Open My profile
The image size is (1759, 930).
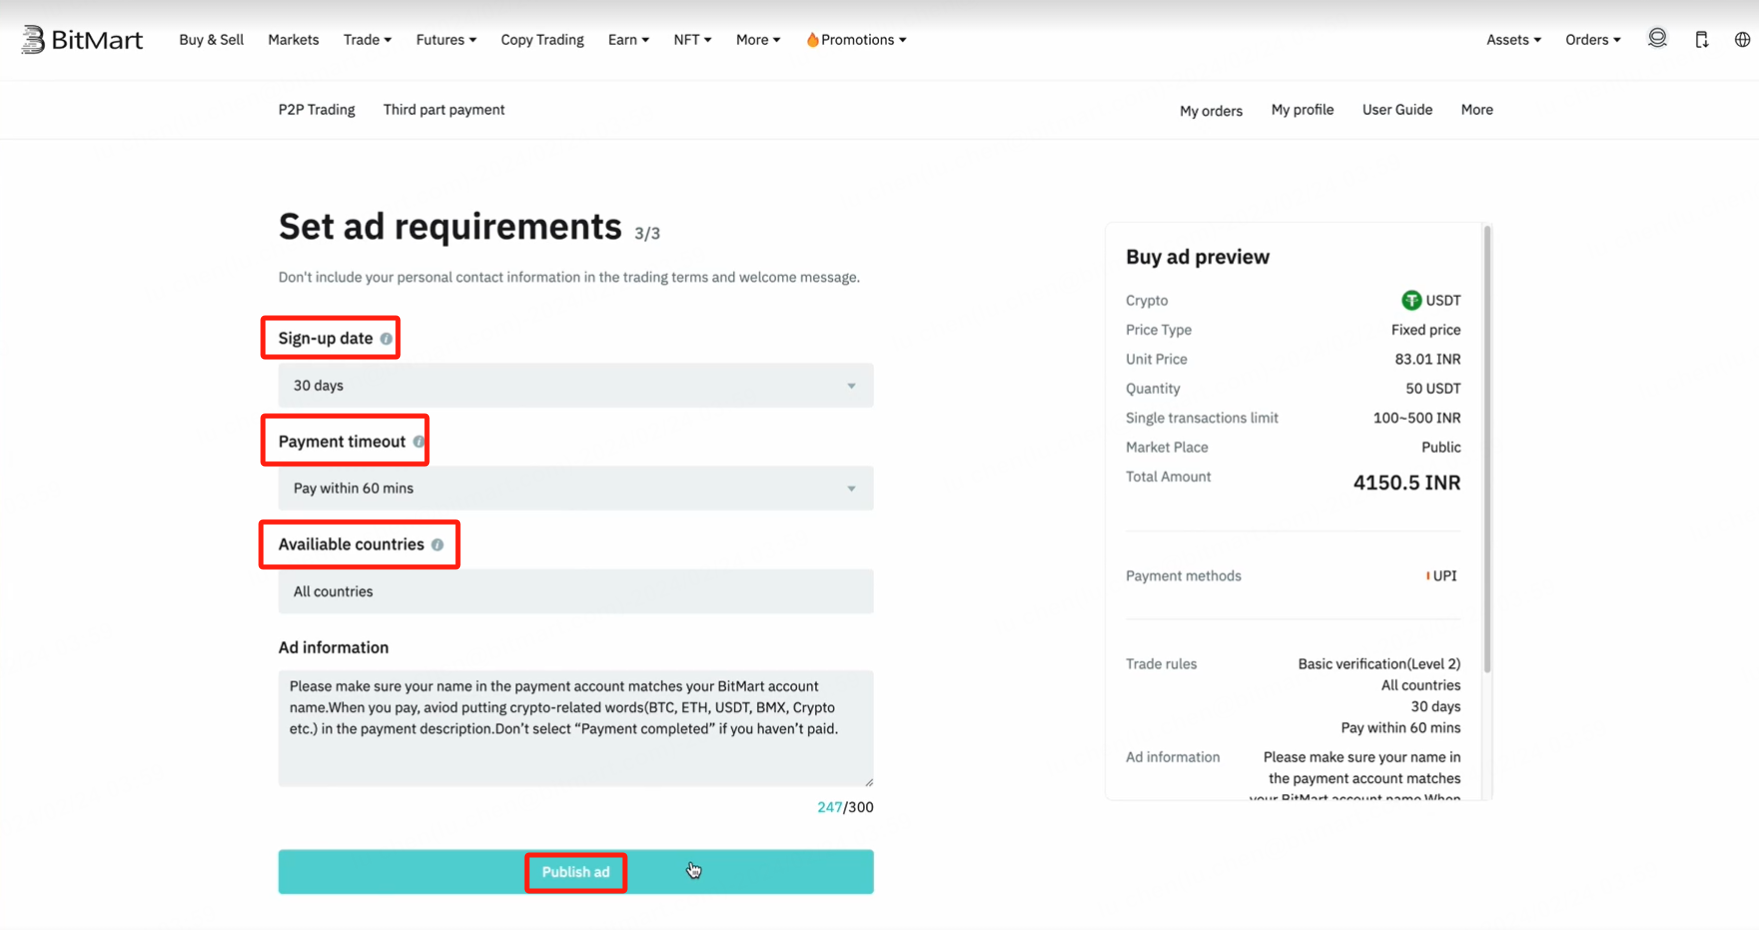(x=1302, y=110)
